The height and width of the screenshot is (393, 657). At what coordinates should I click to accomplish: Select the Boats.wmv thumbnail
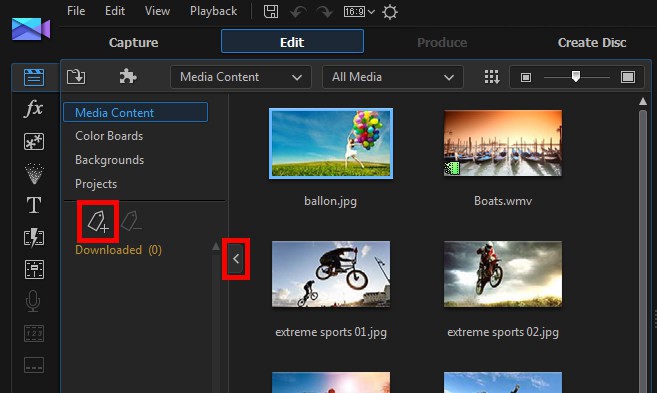click(x=503, y=143)
